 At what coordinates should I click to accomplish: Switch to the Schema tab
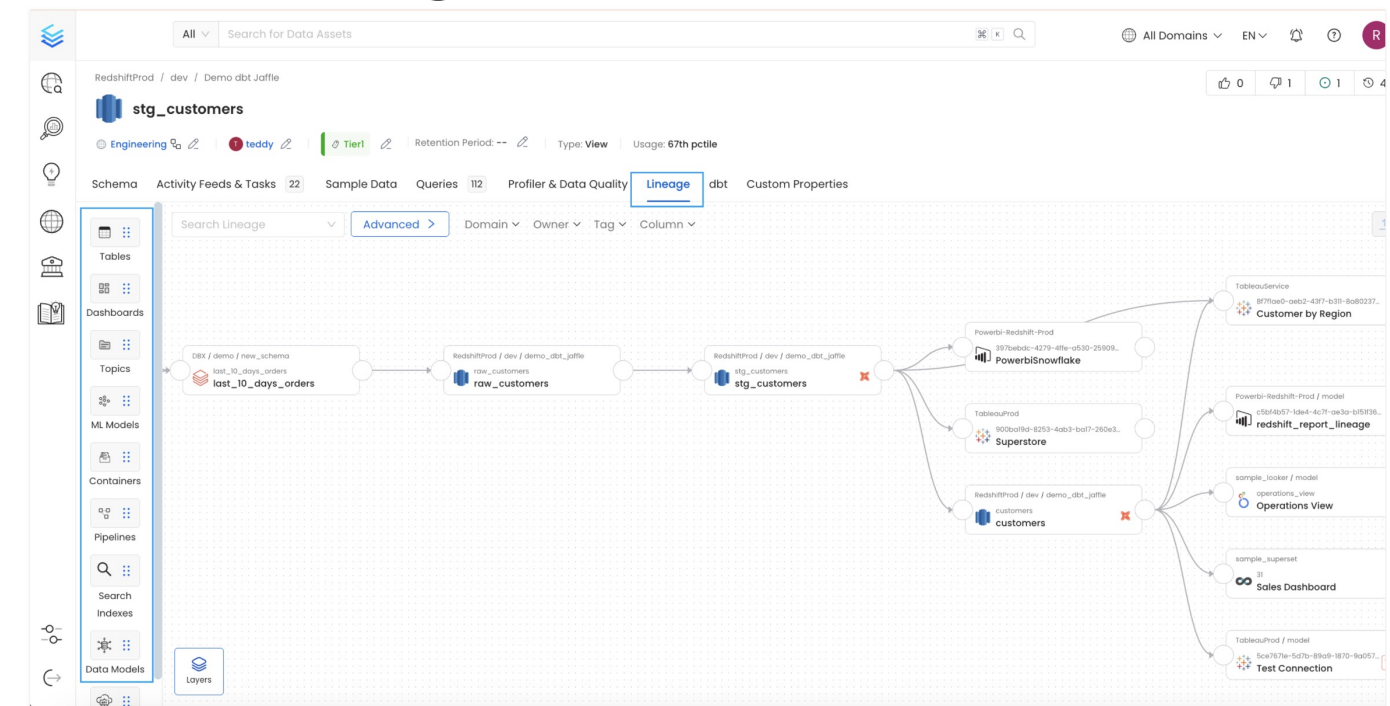click(114, 184)
